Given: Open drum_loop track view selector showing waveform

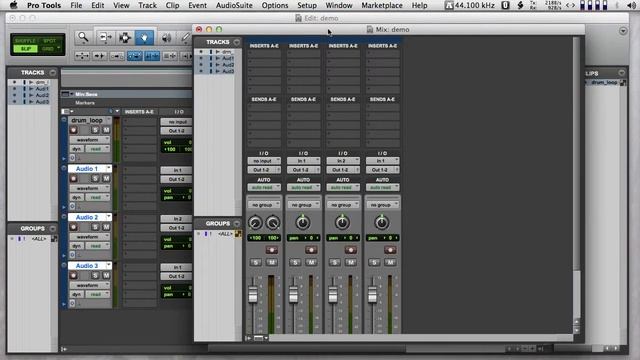Looking at the screenshot, I should [x=89, y=140].
